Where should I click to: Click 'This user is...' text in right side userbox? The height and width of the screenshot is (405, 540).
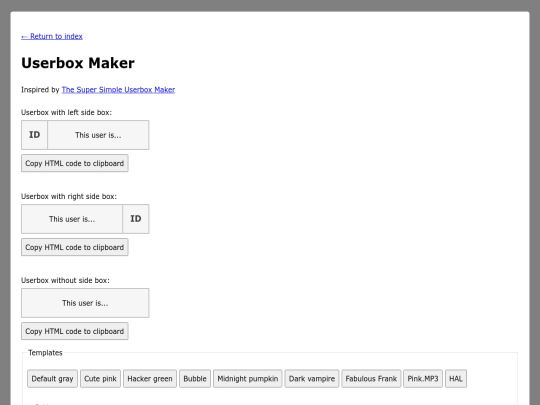[72, 219]
